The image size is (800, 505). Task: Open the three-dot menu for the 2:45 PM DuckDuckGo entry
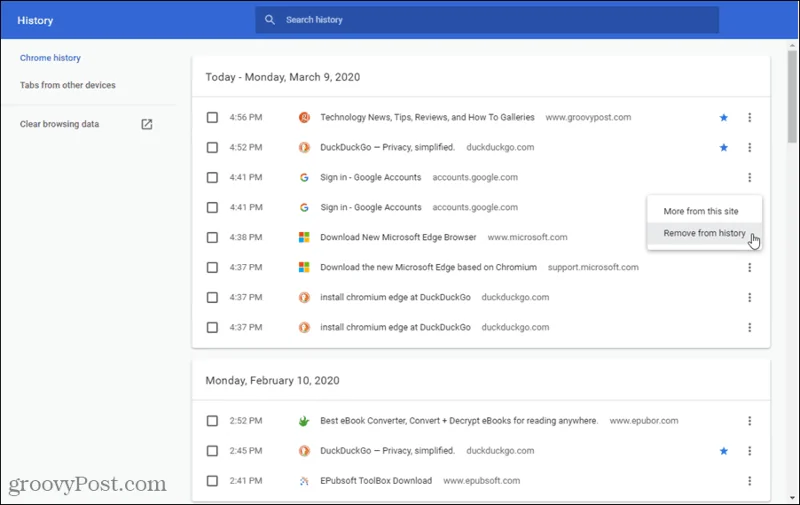coord(749,451)
